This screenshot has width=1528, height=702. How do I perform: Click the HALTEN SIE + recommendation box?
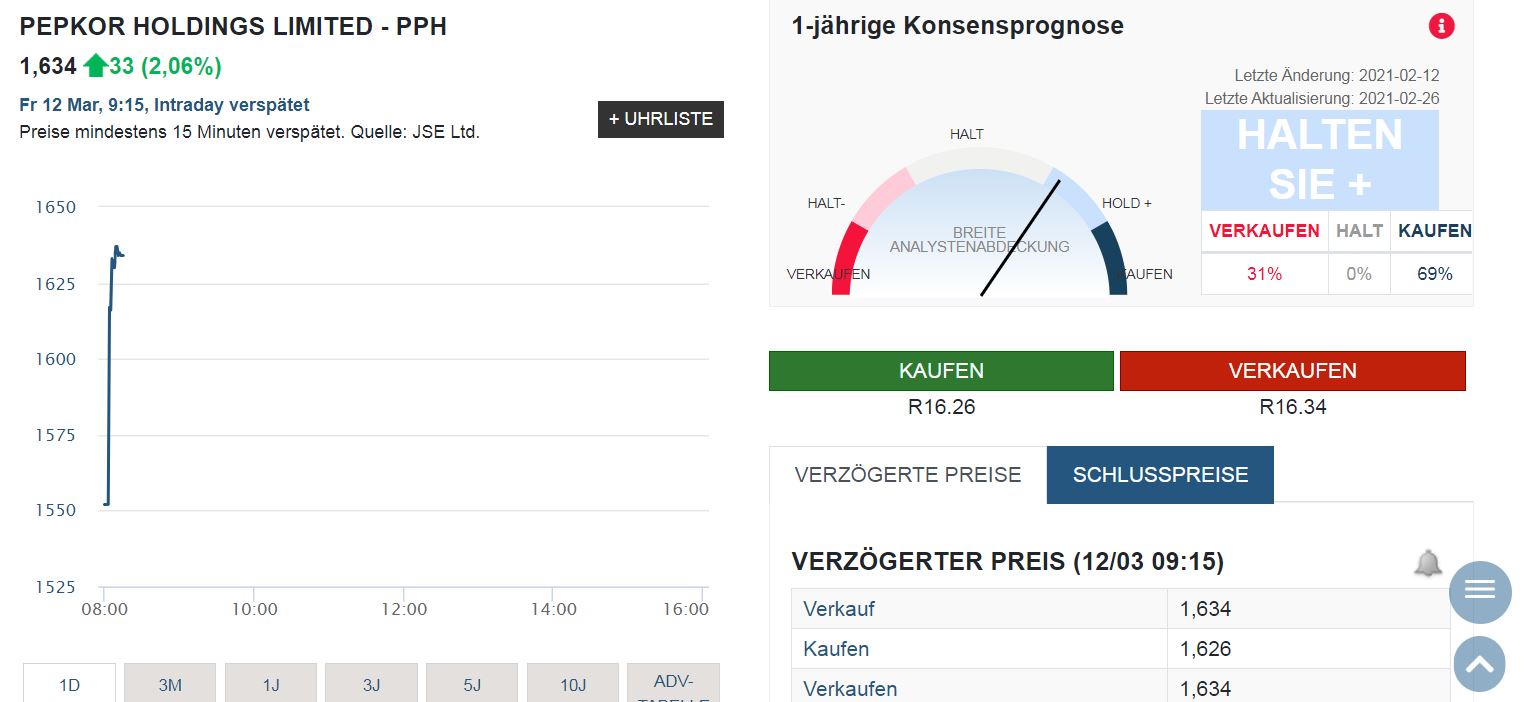pyautogui.click(x=1318, y=160)
